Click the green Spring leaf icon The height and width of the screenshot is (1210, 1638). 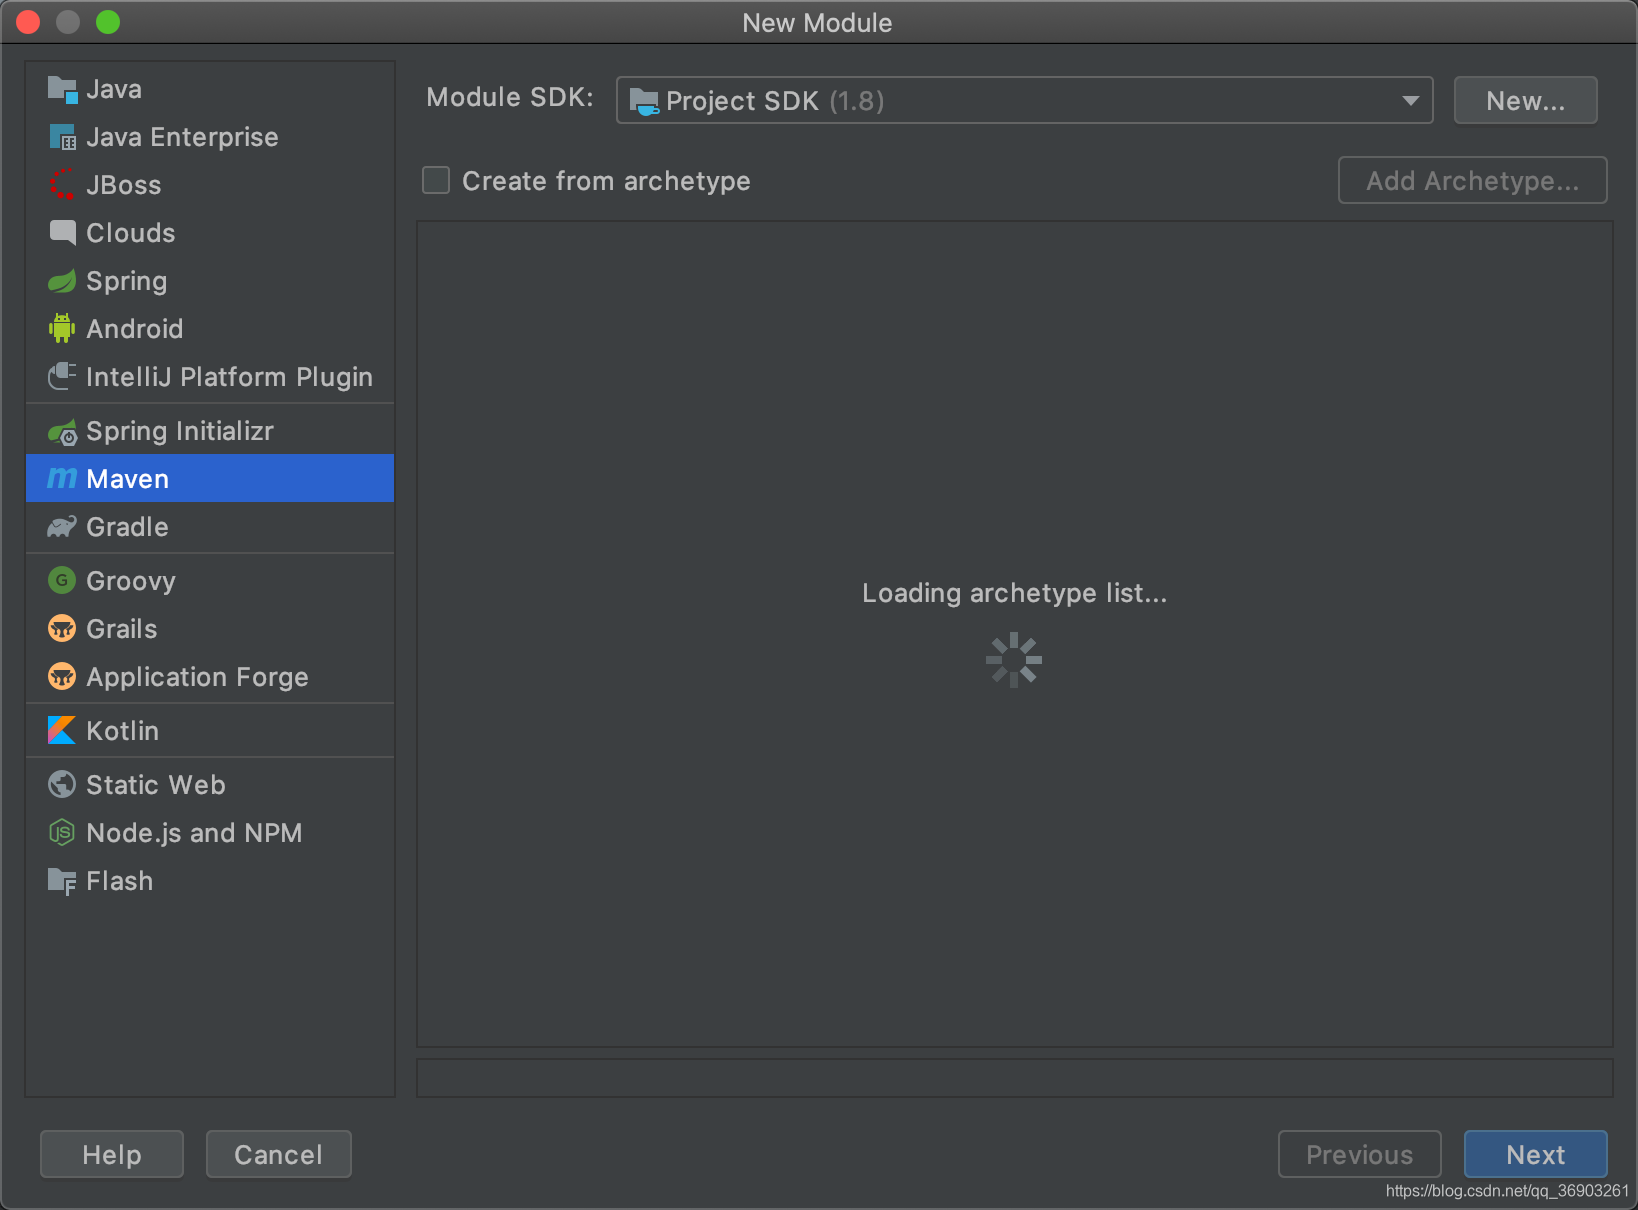tap(62, 281)
